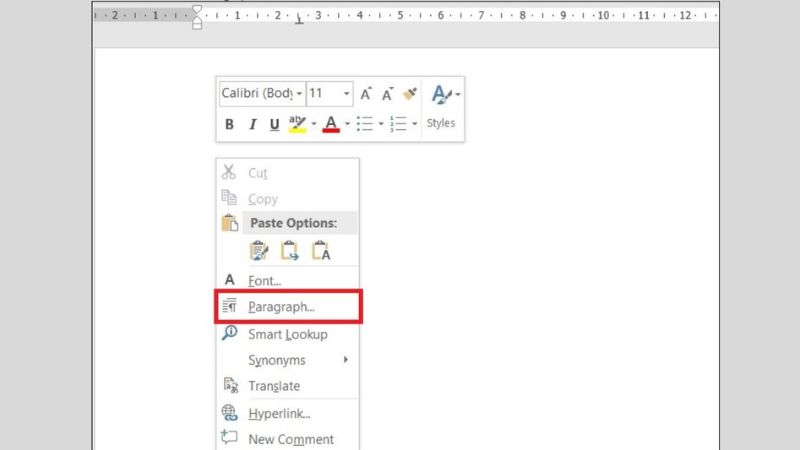The height and width of the screenshot is (450, 800).
Task: Expand numbering style dropdown
Action: 415,123
